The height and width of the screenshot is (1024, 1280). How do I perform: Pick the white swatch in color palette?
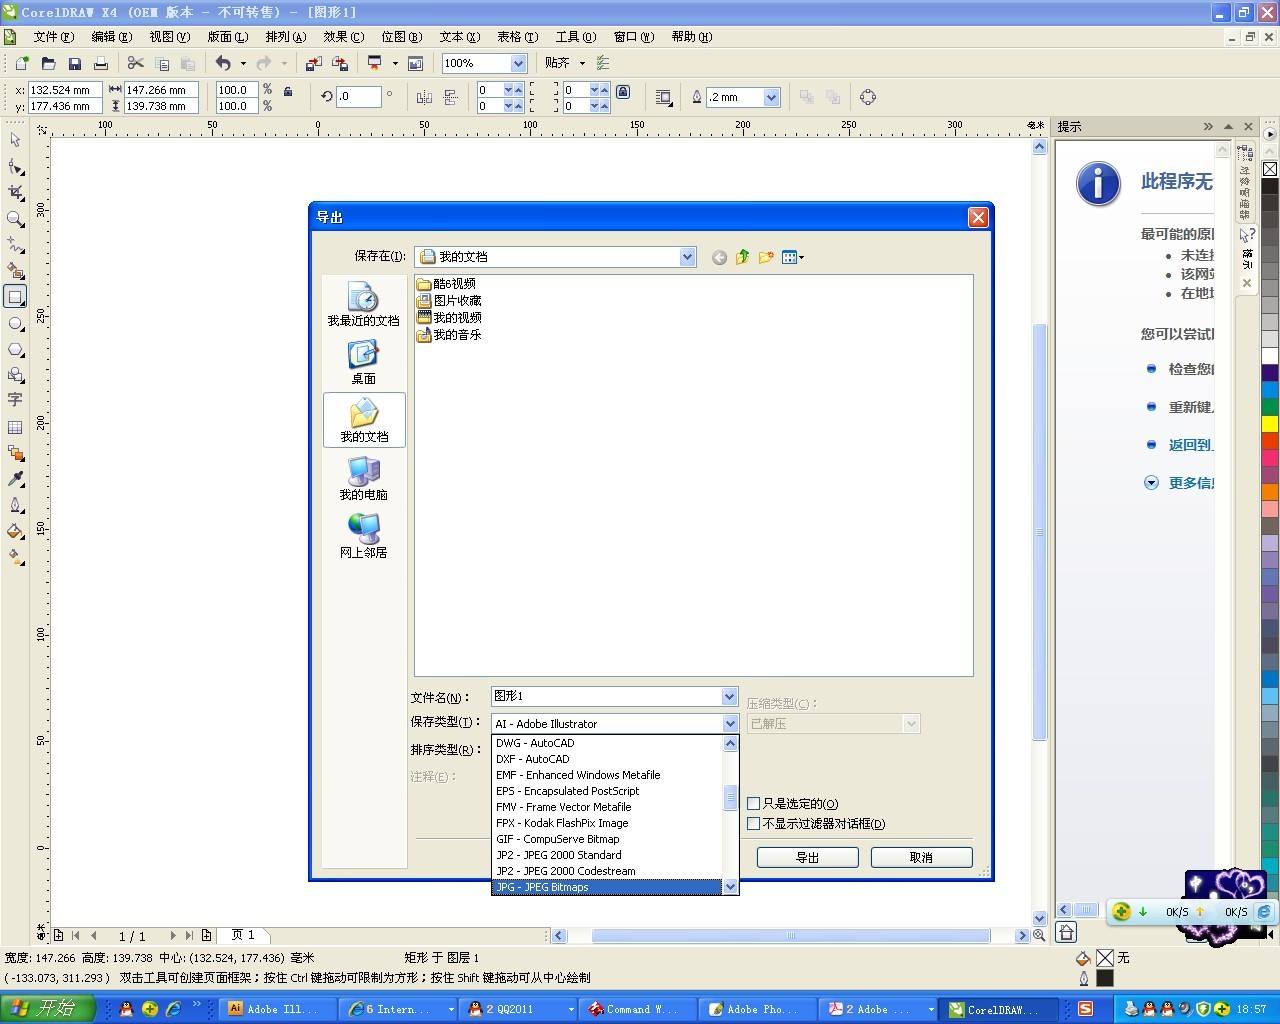coord(1270,356)
